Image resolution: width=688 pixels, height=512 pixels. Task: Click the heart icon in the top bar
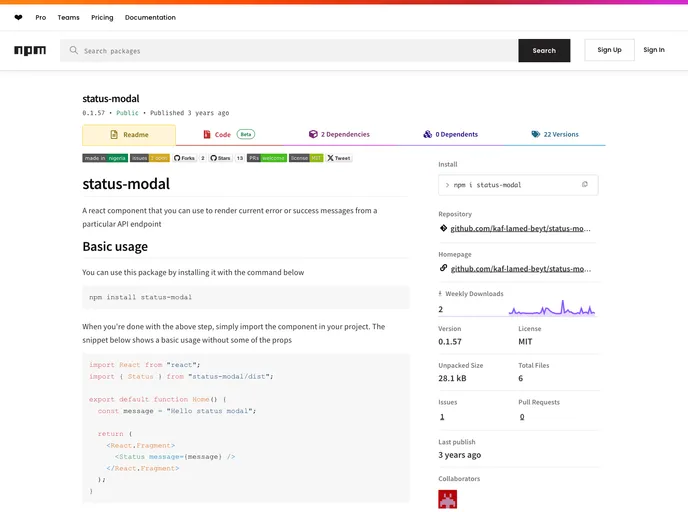click(x=18, y=18)
